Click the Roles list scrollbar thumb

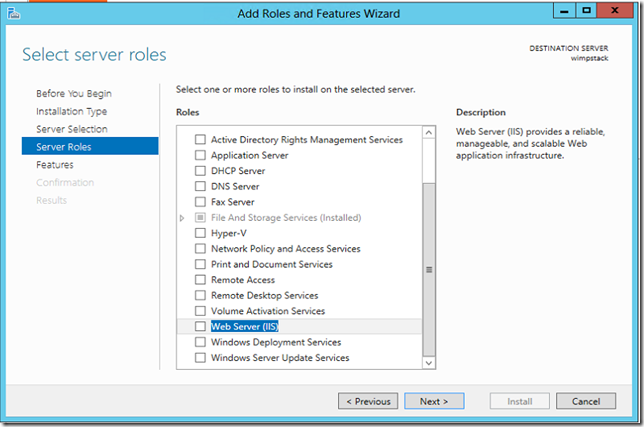tap(429, 270)
